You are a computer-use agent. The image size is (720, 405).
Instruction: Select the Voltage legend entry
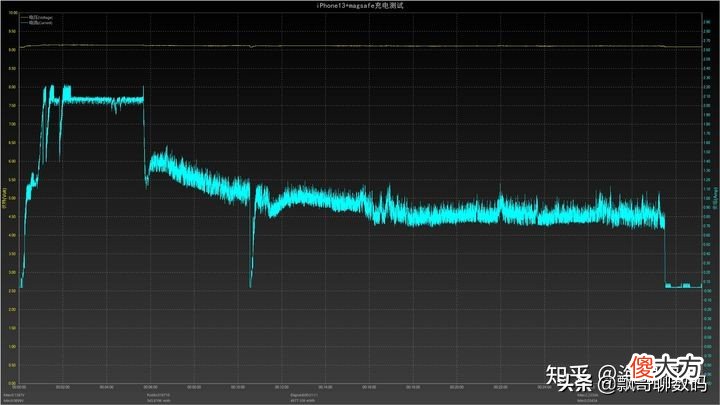(37, 17)
